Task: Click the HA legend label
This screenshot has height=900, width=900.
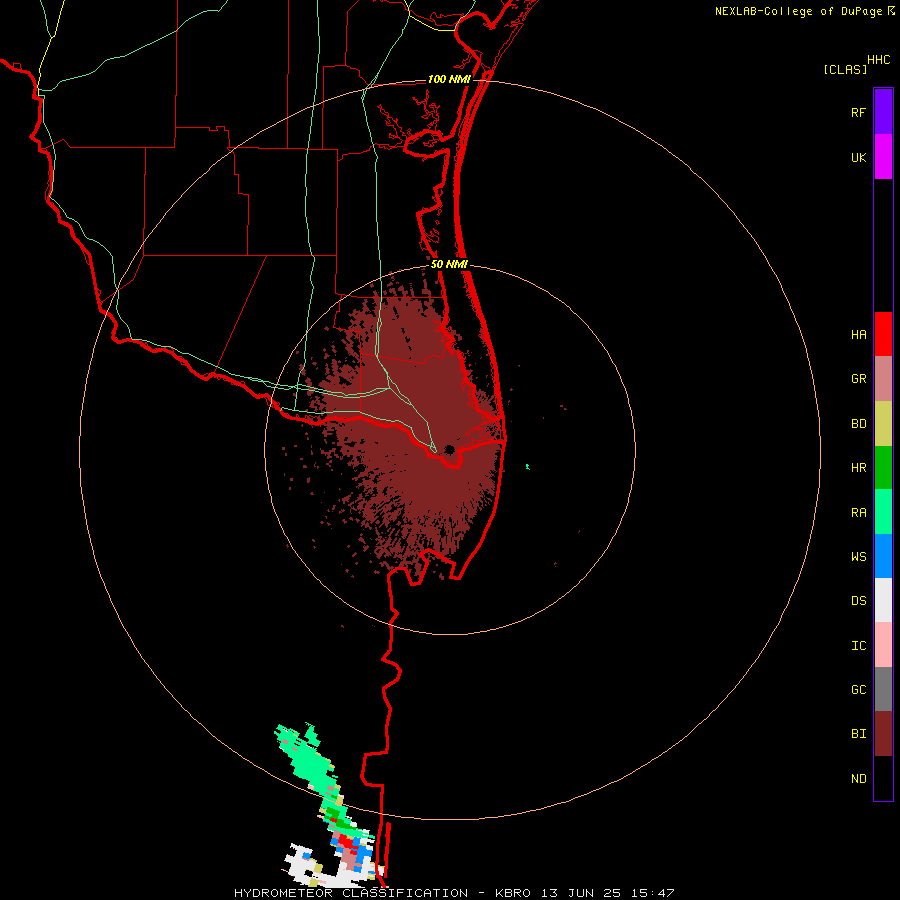Action: 858,335
